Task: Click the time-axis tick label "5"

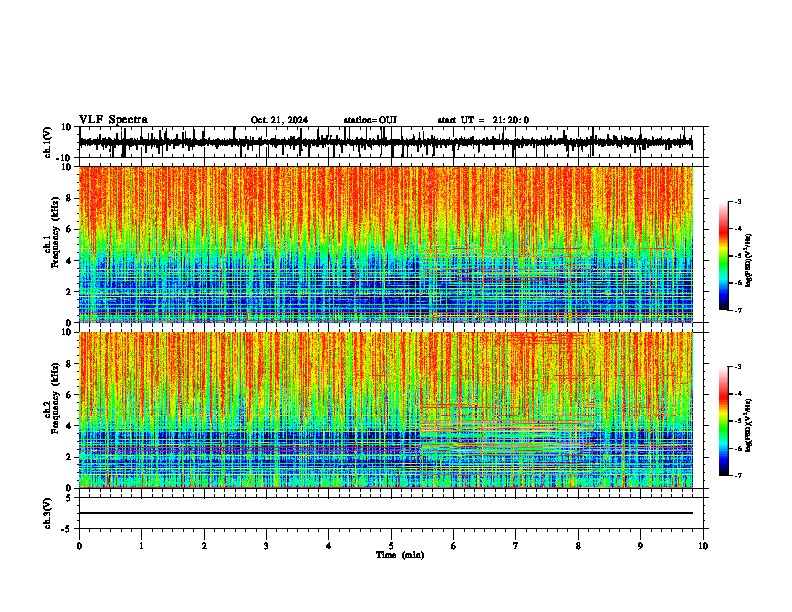Action: point(391,546)
